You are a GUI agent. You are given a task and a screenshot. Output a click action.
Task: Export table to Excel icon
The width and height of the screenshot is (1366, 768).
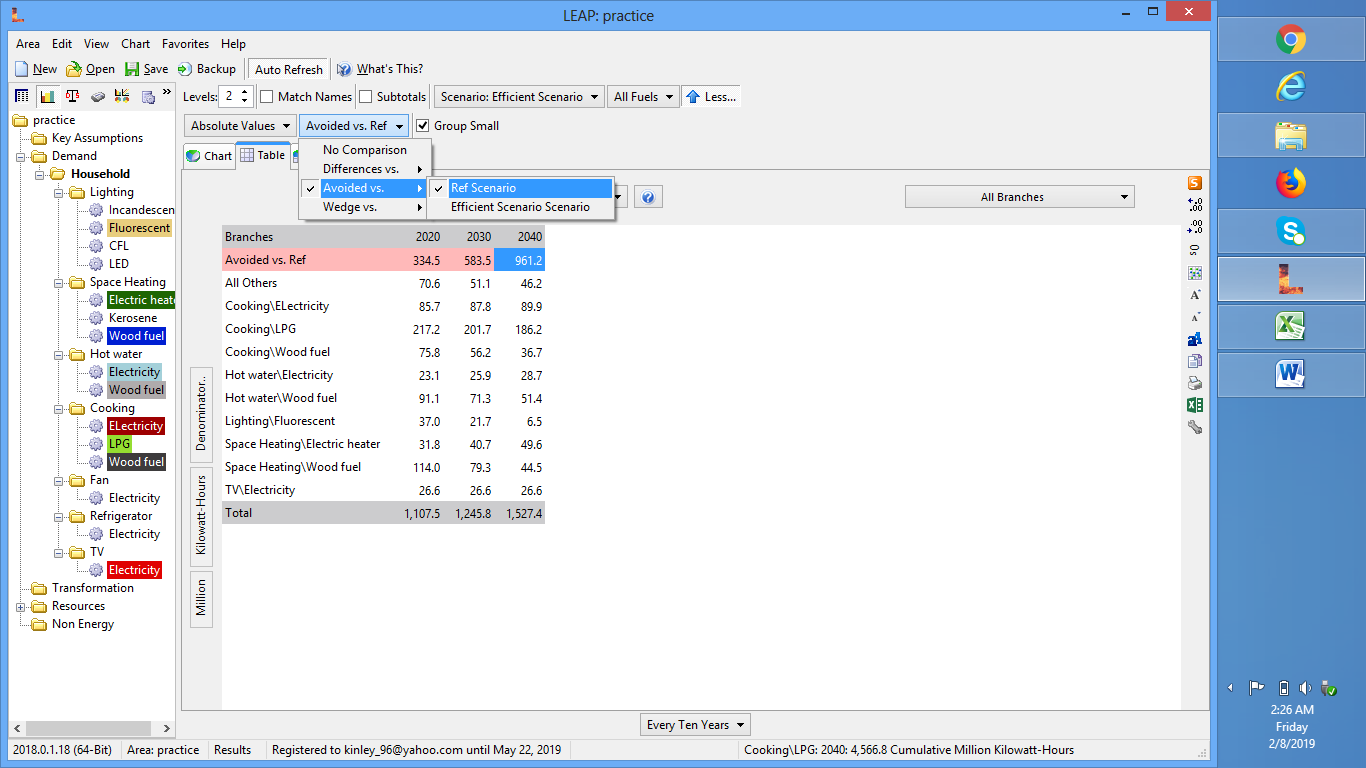coord(1194,405)
